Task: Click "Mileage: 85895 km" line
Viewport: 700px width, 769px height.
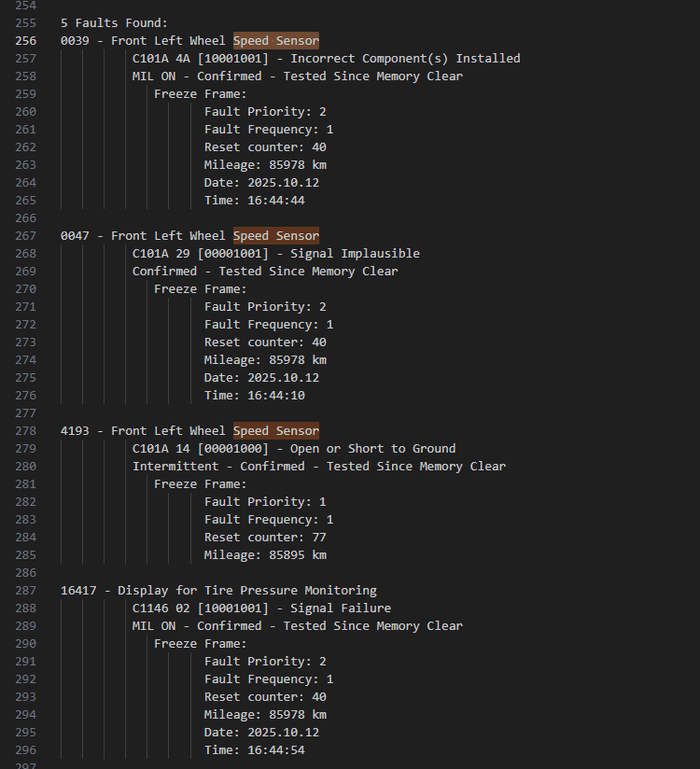Action: 265,555
